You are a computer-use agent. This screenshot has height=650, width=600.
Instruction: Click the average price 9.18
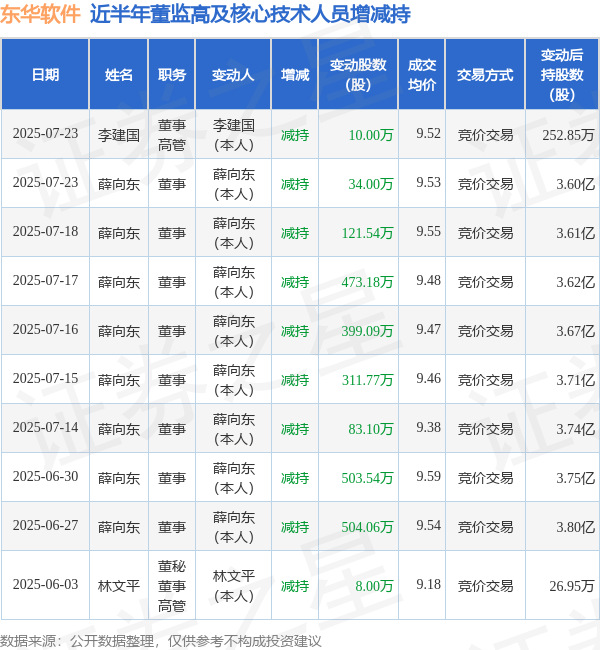428,584
